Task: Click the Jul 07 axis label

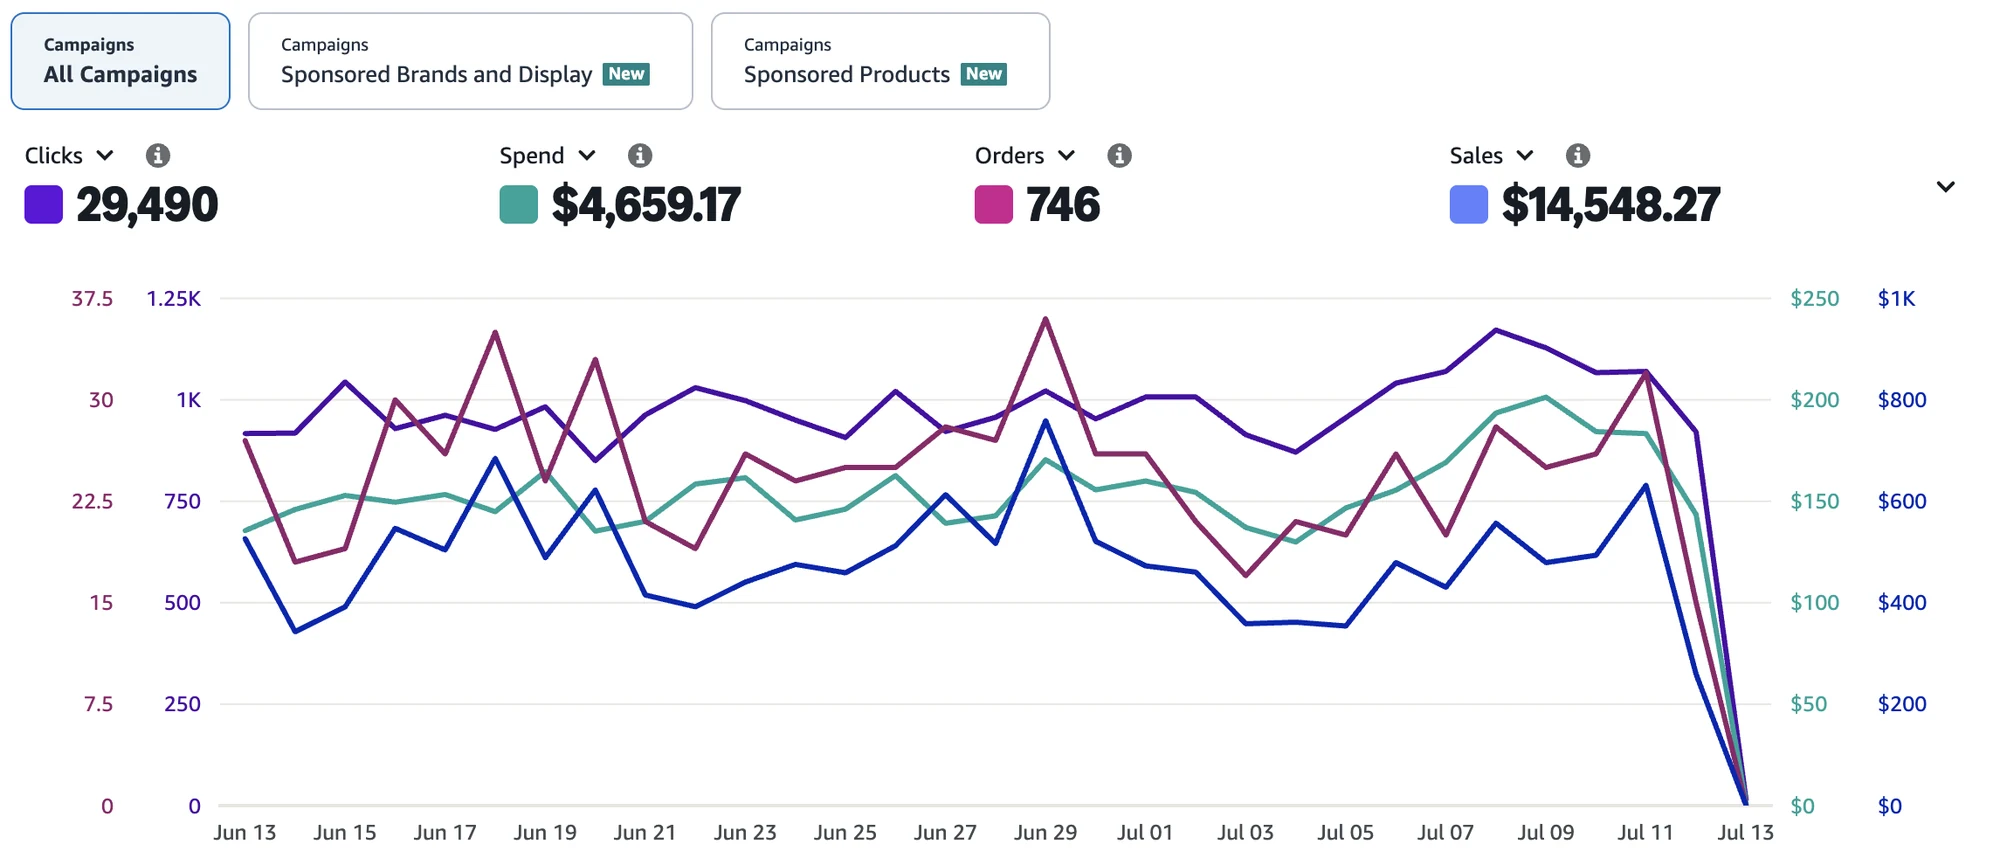Action: coord(1445,833)
